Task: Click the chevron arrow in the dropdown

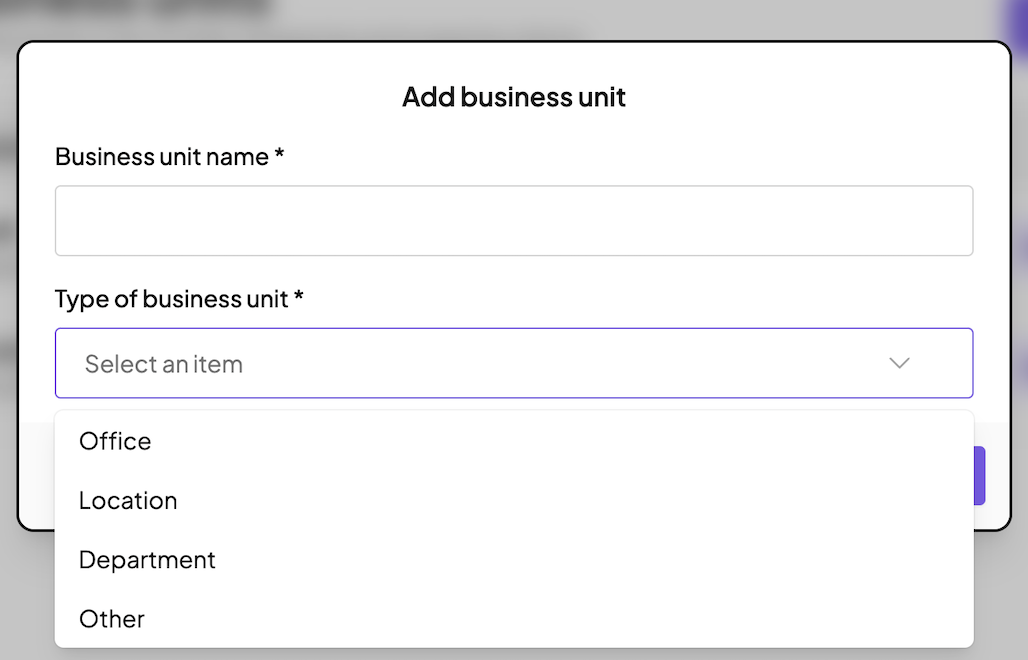Action: pos(899,363)
